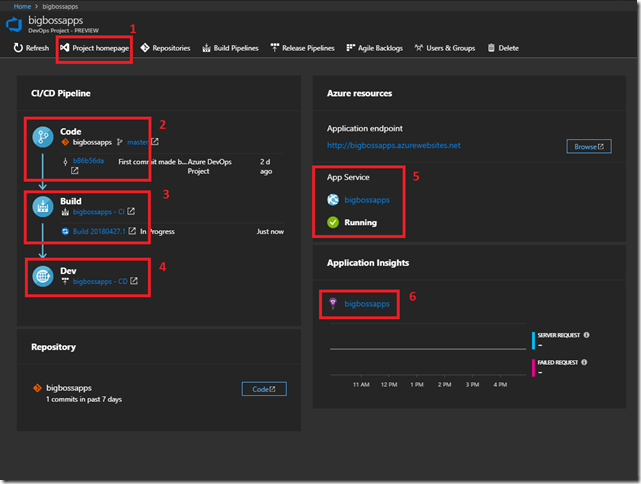Click the Refresh toolbar button
The image size is (641, 484).
31,48
